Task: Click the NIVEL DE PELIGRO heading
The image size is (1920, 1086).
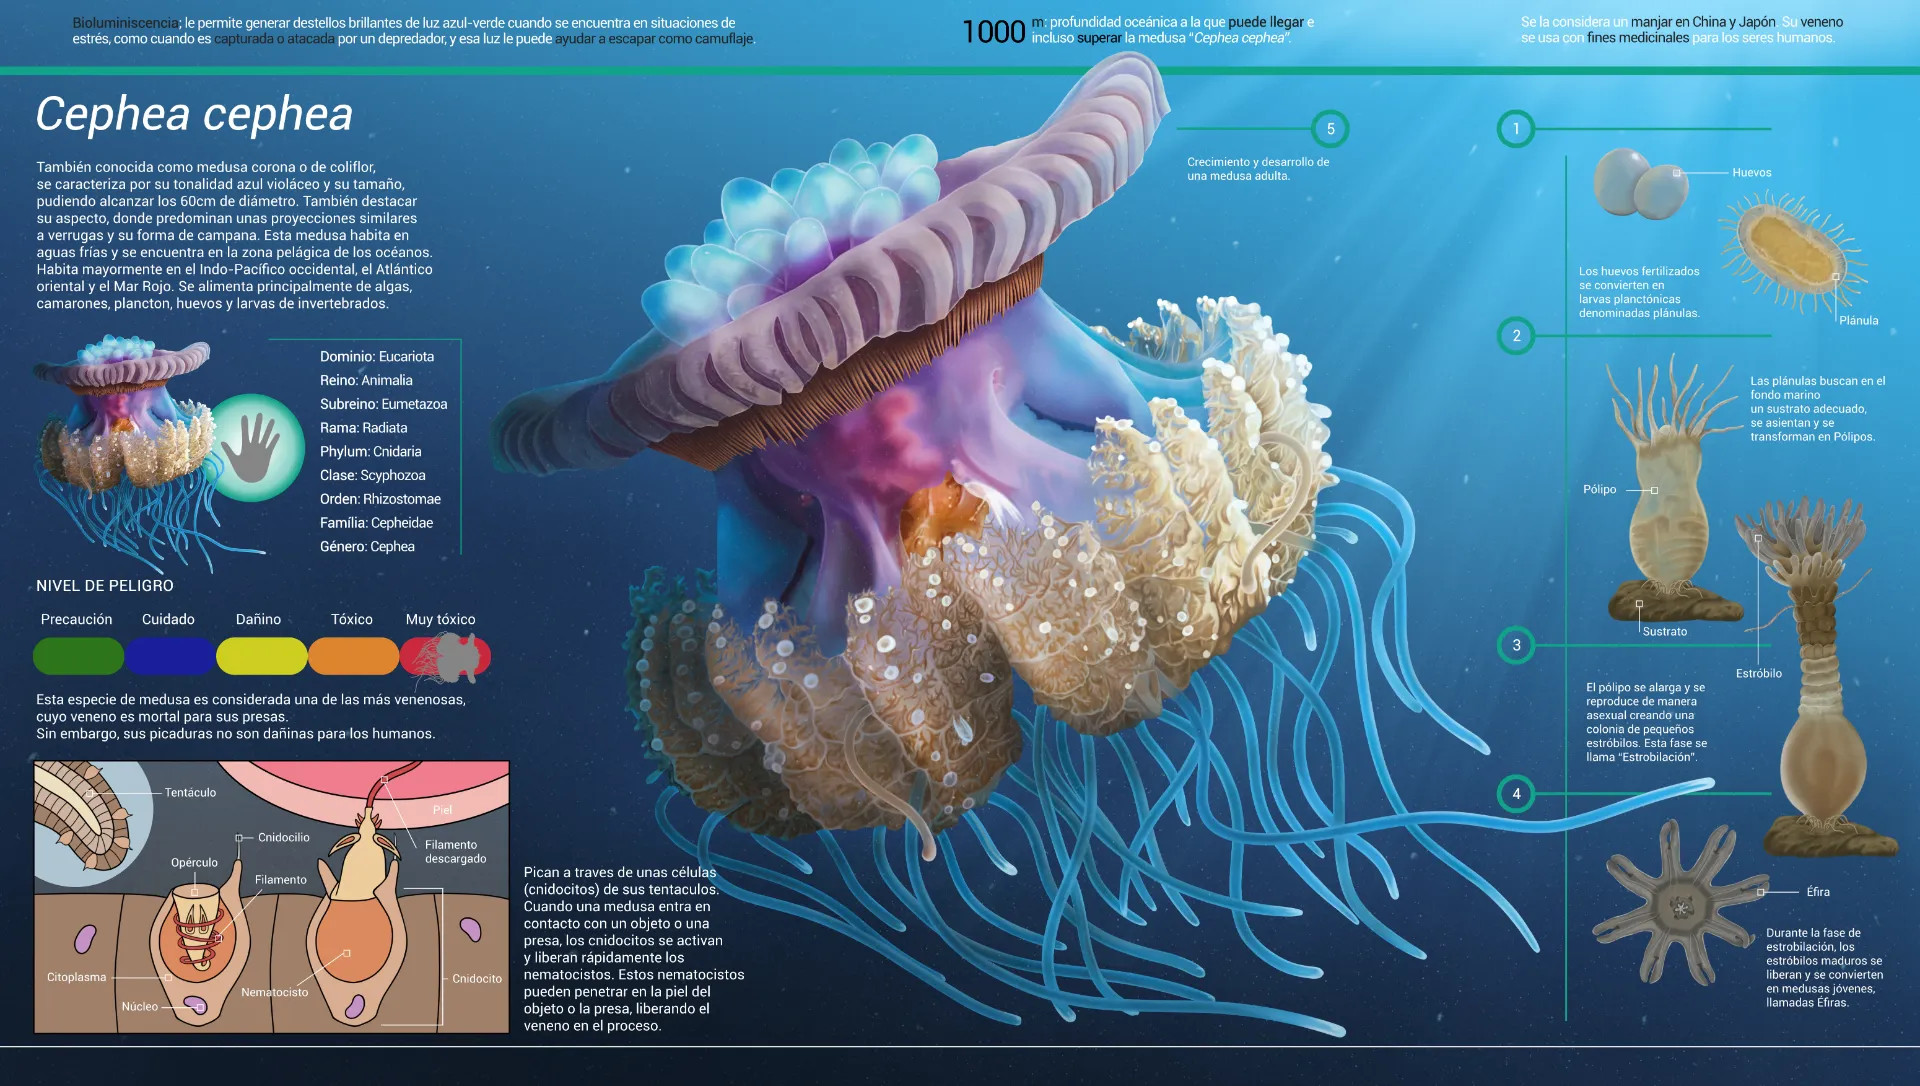Action: [105, 586]
